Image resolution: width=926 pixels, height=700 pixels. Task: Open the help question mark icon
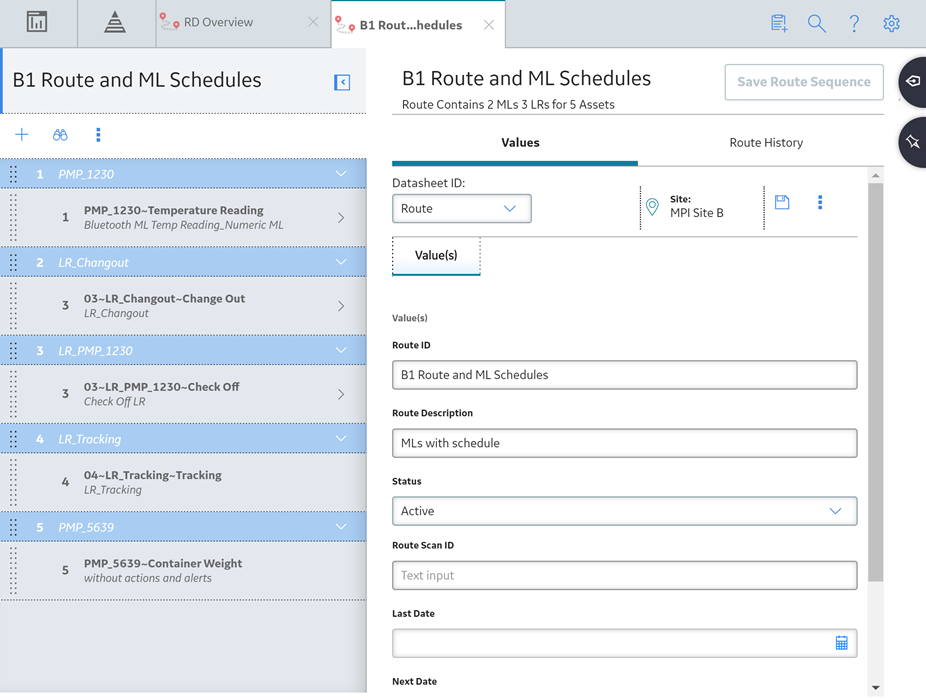click(854, 24)
